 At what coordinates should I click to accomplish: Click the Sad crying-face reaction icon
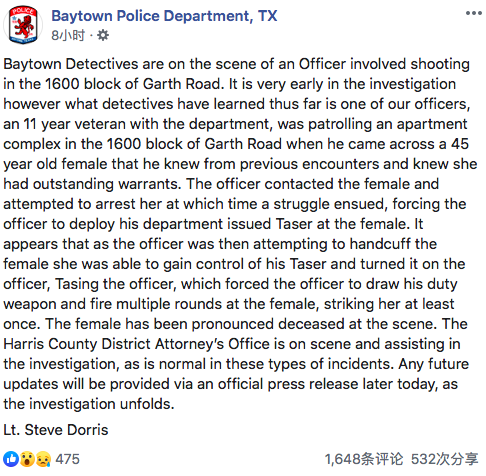(x=43, y=459)
